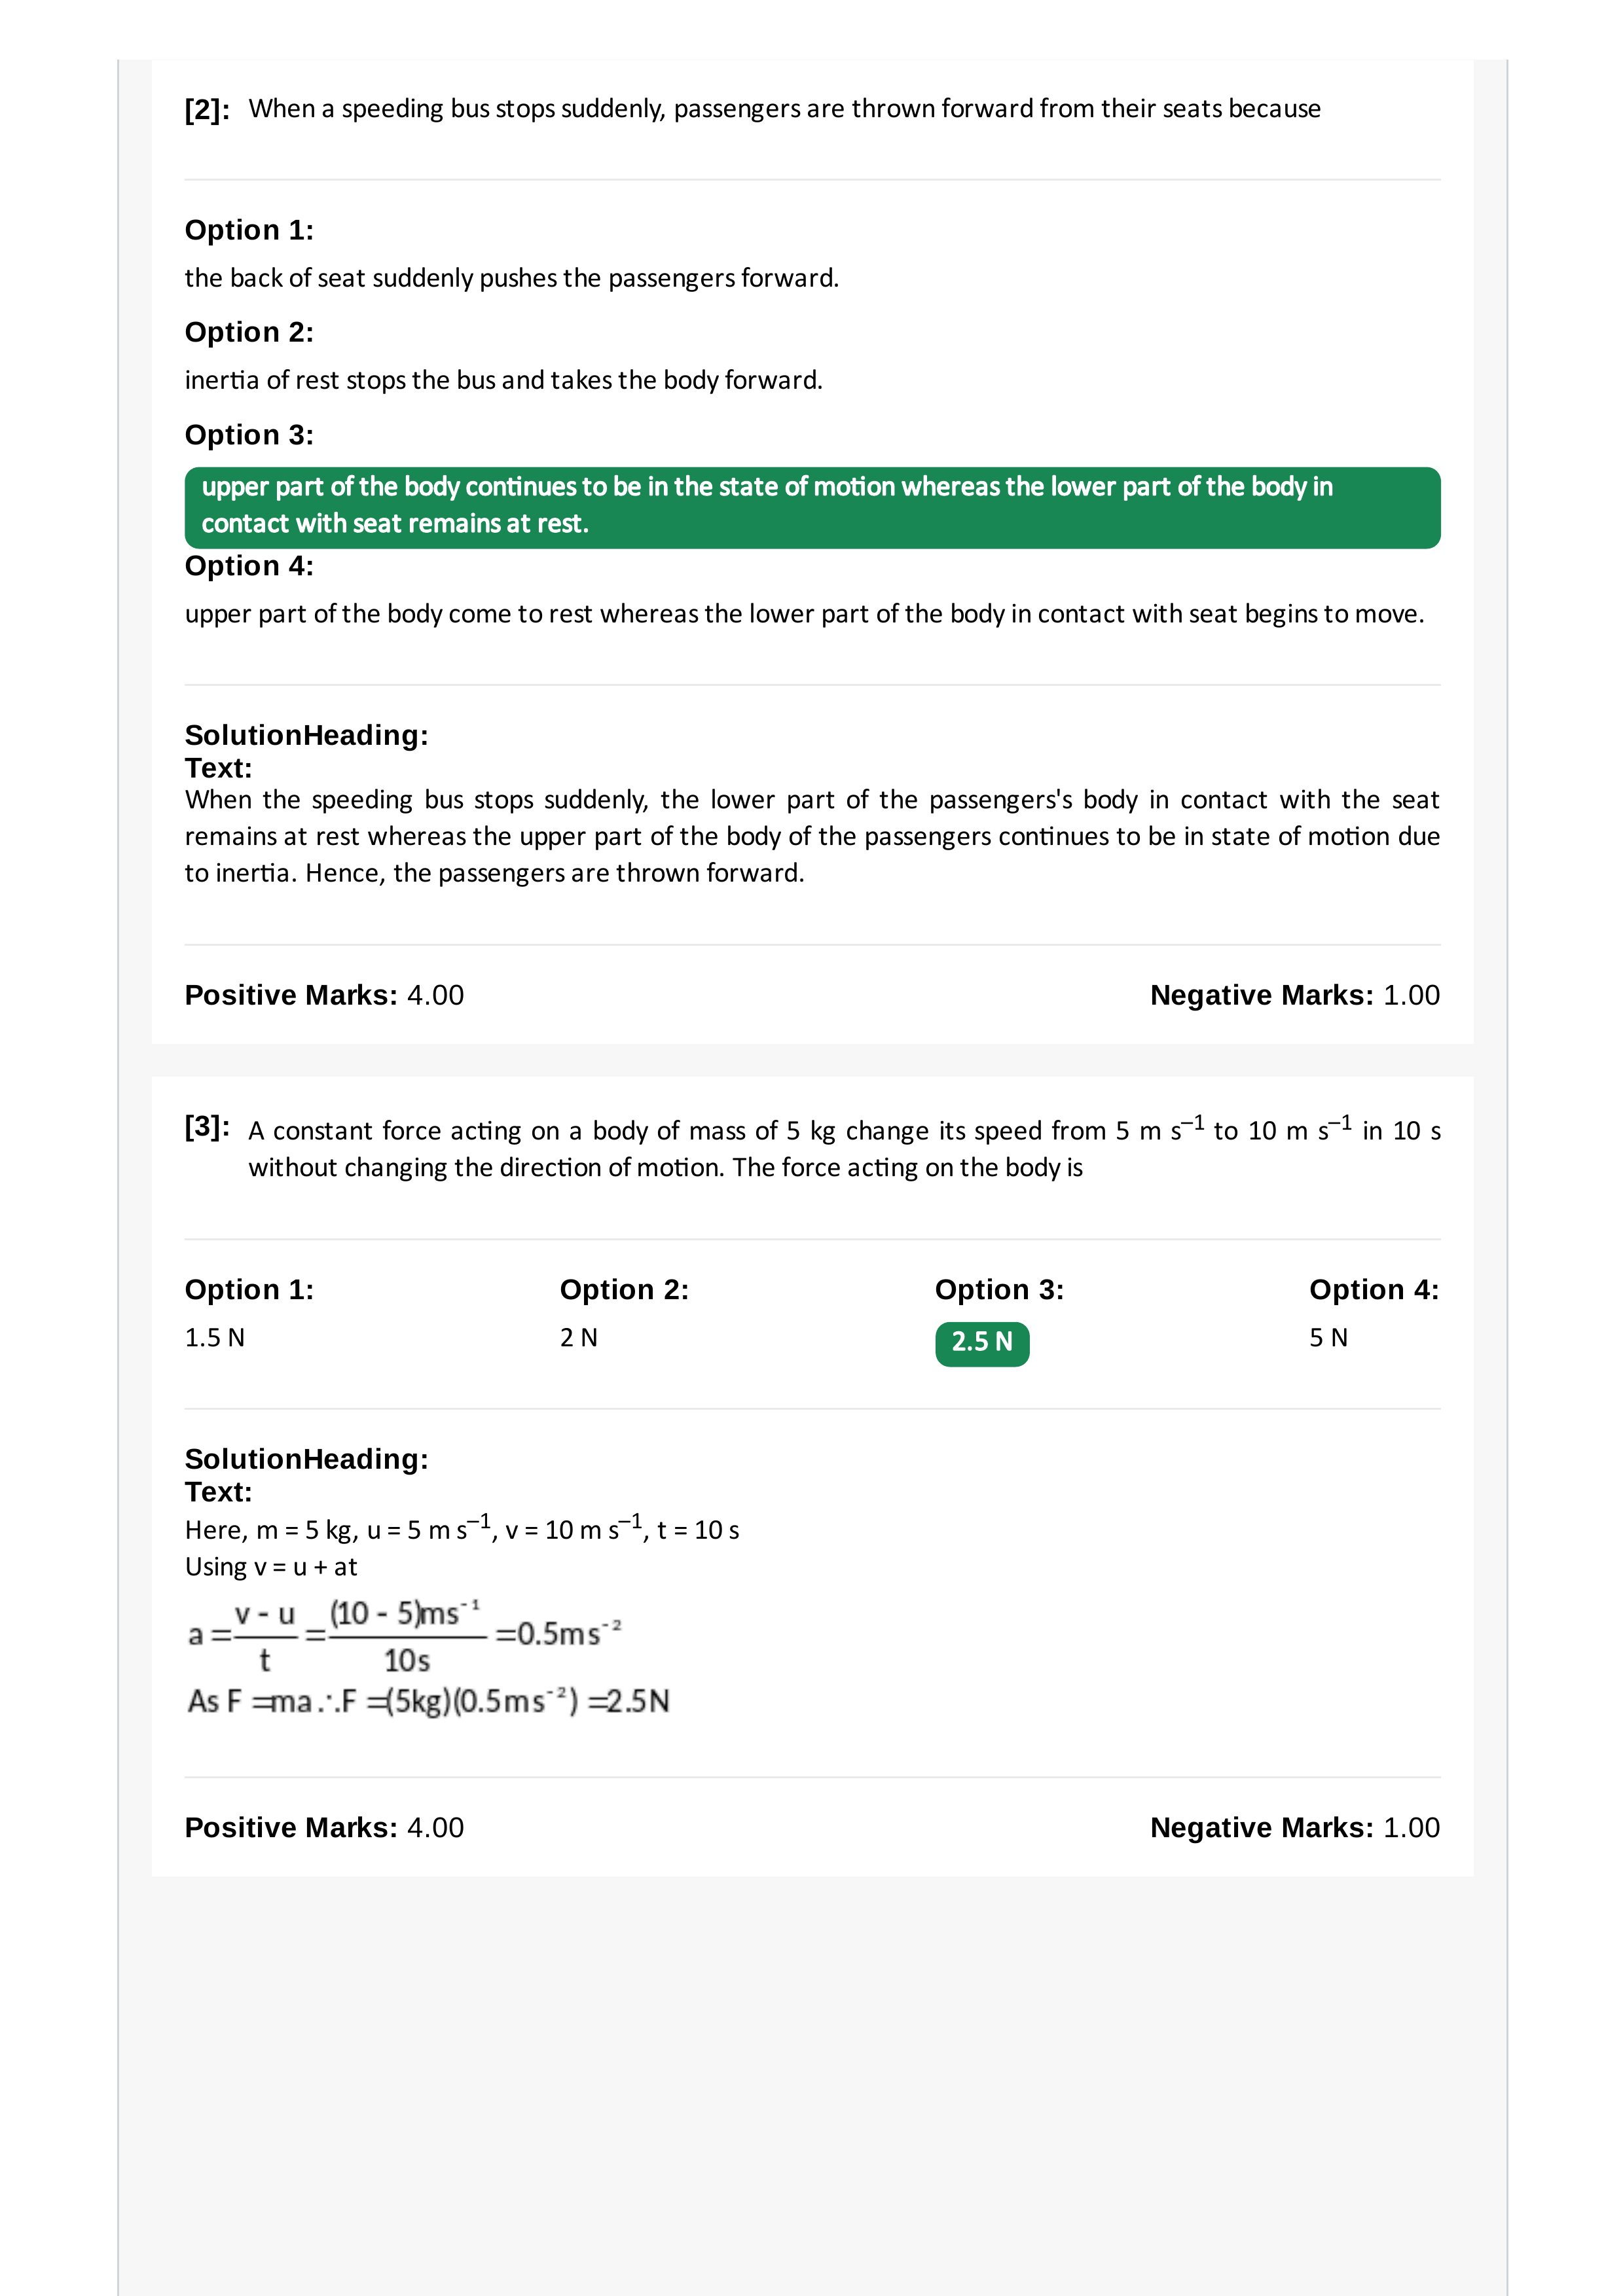Choose the 5 N answer option
This screenshot has width=1623, height=2296.
coord(1329,1338)
